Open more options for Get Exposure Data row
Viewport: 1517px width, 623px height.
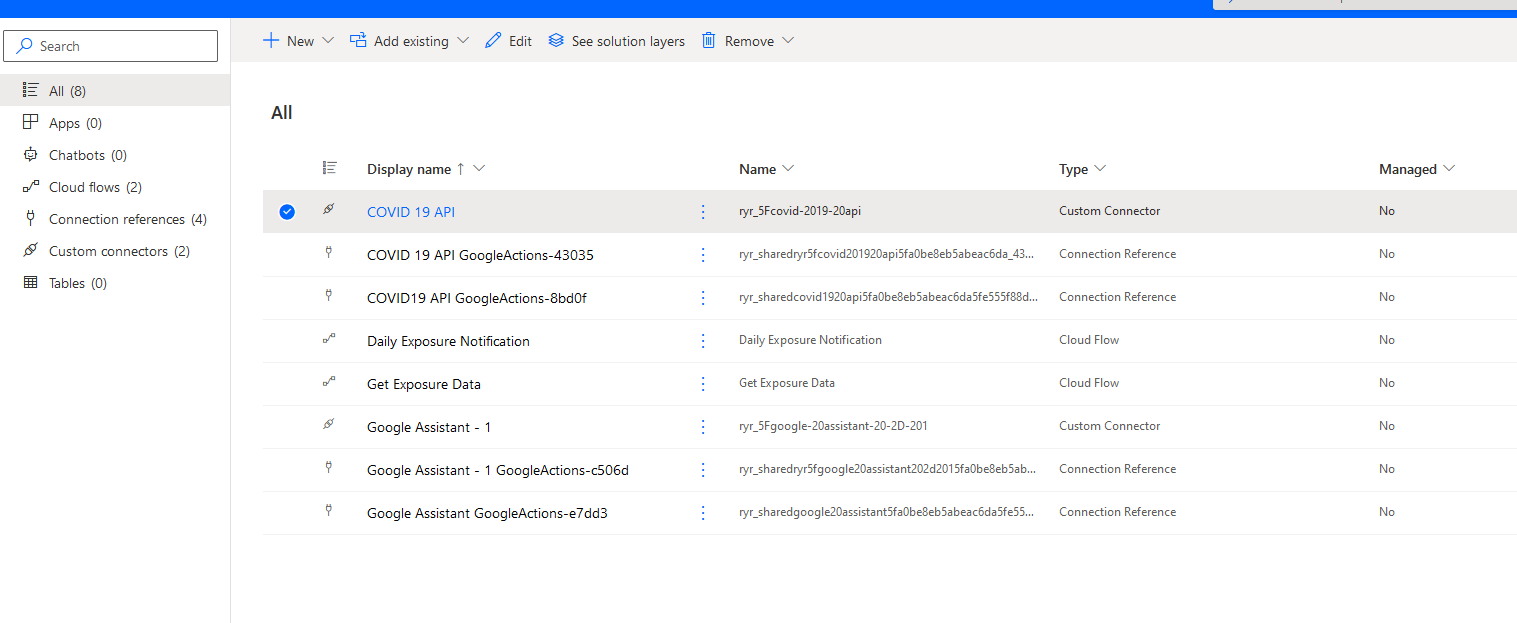click(703, 384)
